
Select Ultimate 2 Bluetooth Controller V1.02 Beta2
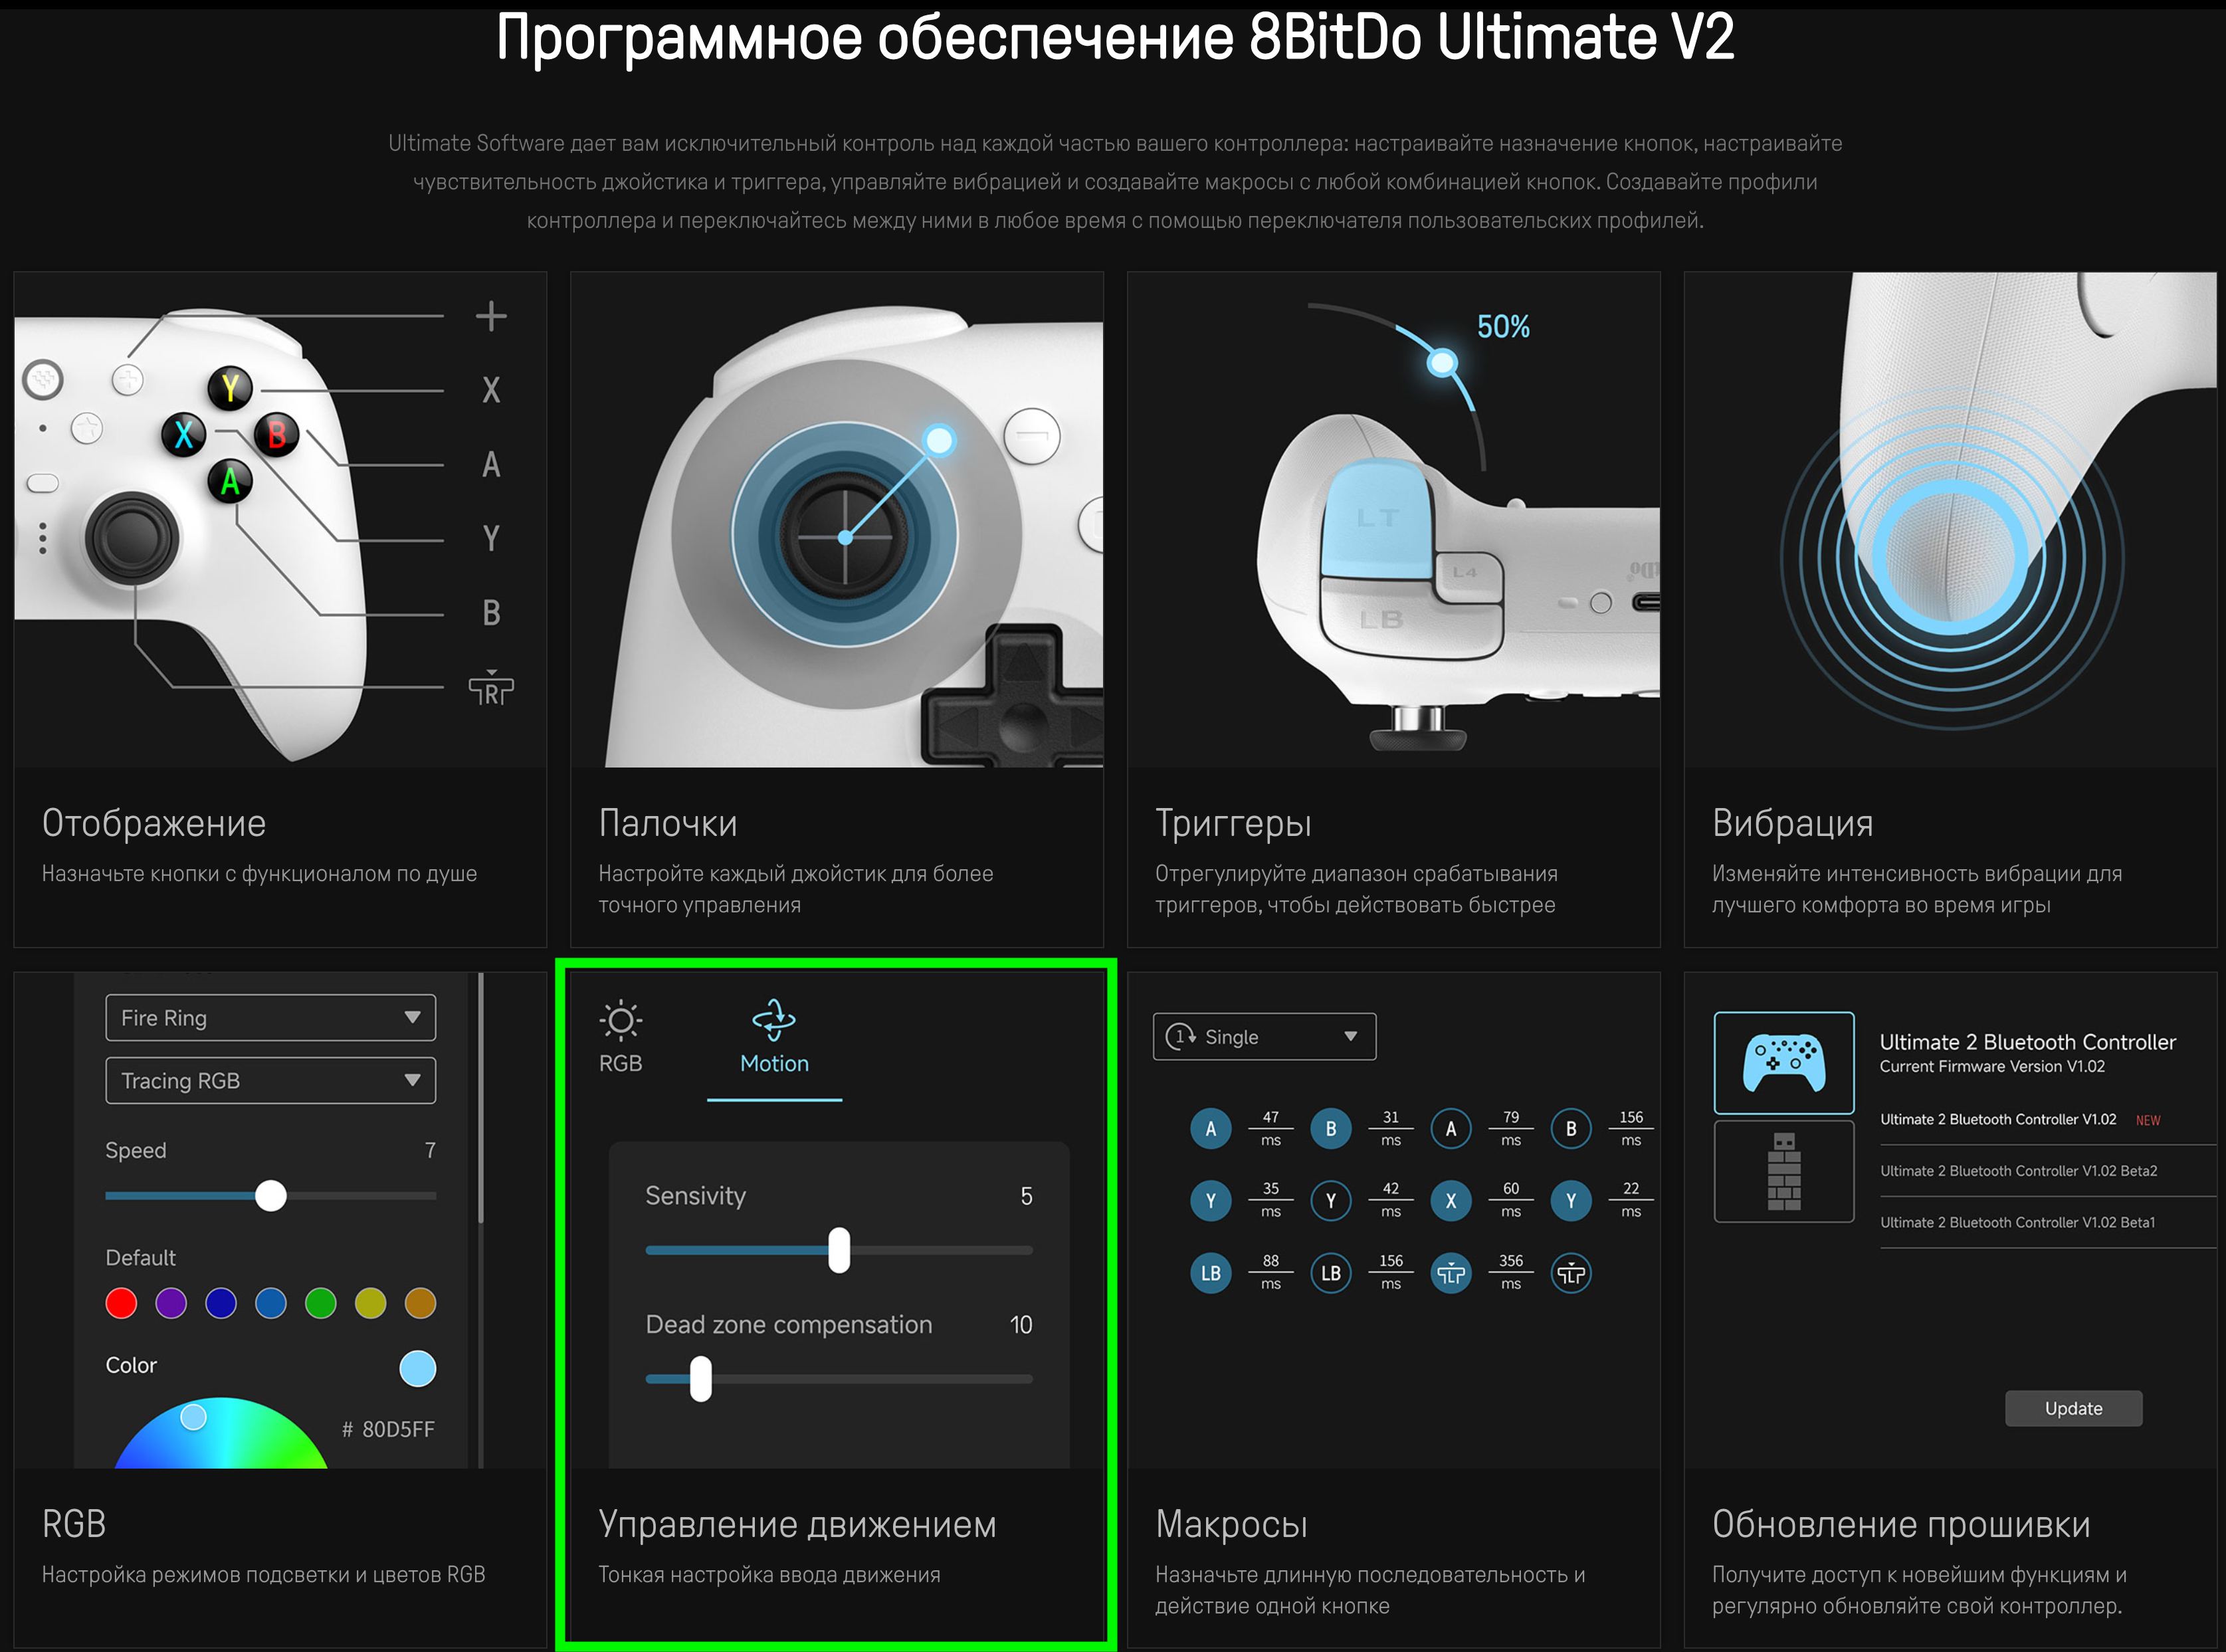[x=2018, y=1171]
